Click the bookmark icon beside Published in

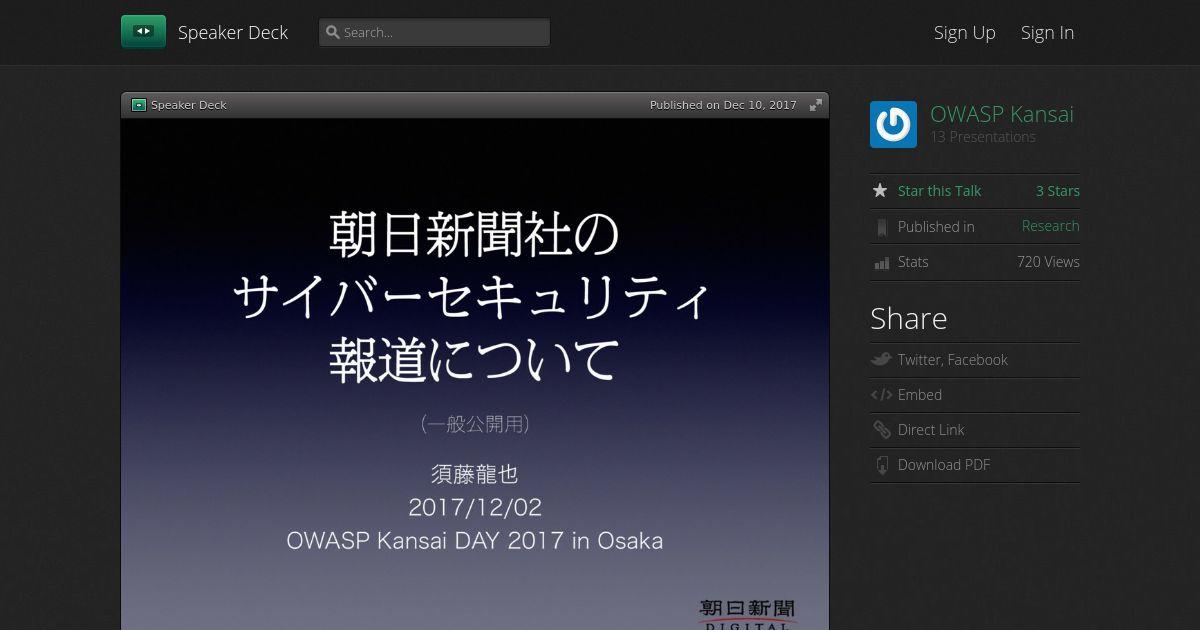[881, 227]
